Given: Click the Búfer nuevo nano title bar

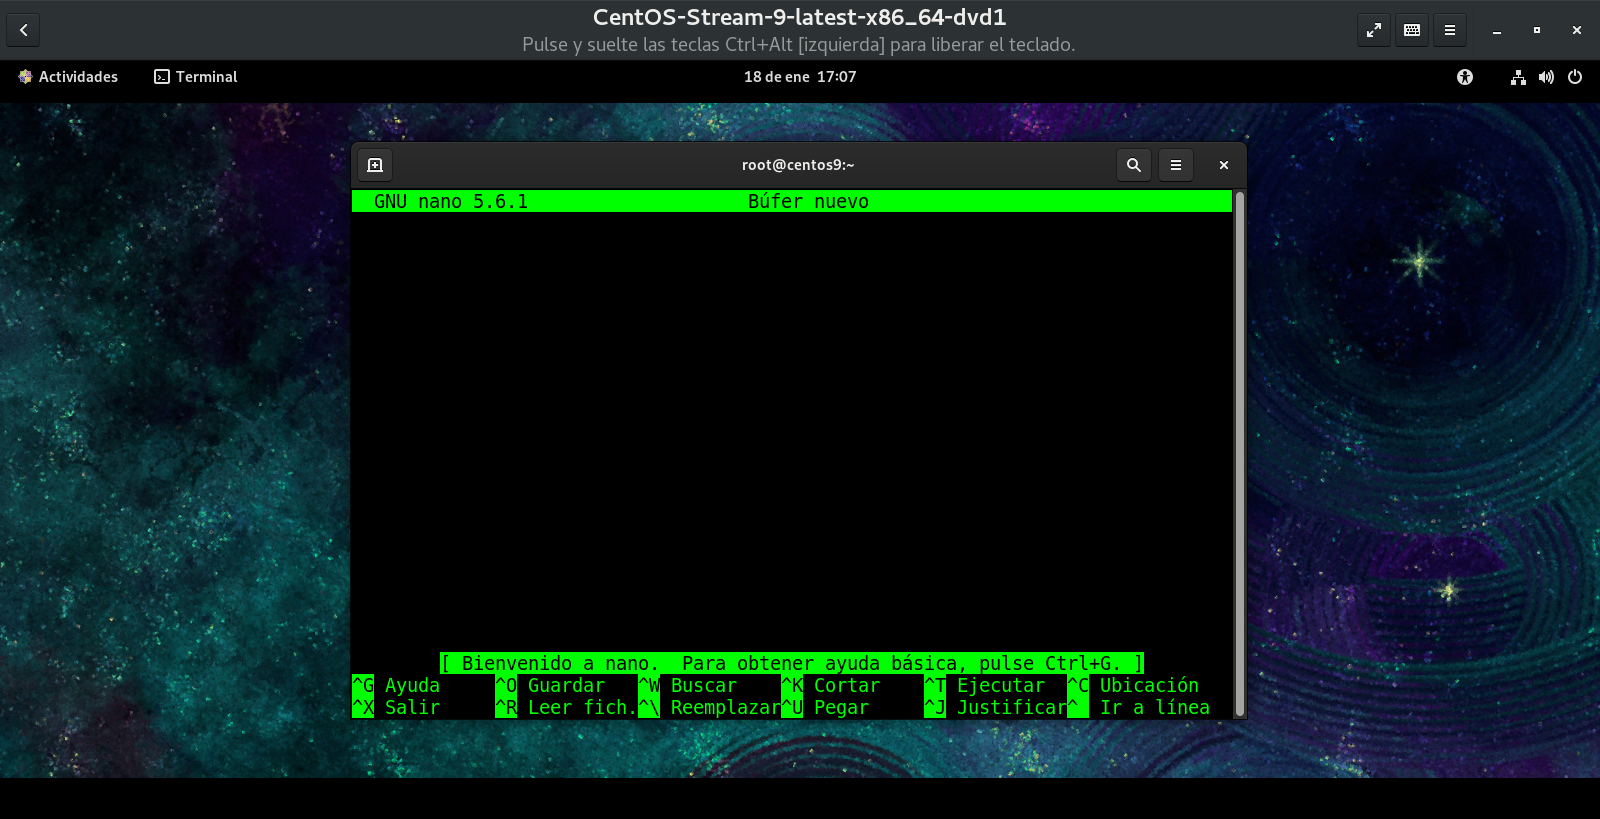Looking at the screenshot, I should (x=808, y=201).
